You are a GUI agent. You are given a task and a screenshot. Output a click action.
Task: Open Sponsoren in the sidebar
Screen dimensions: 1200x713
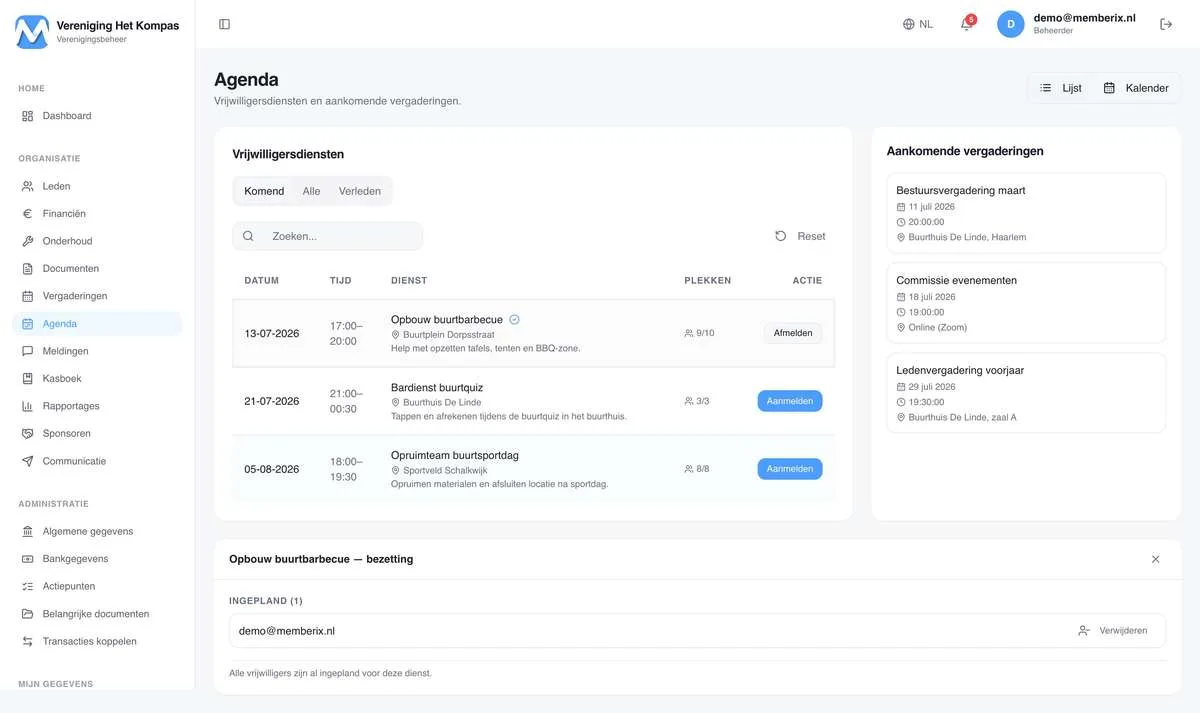(97, 434)
